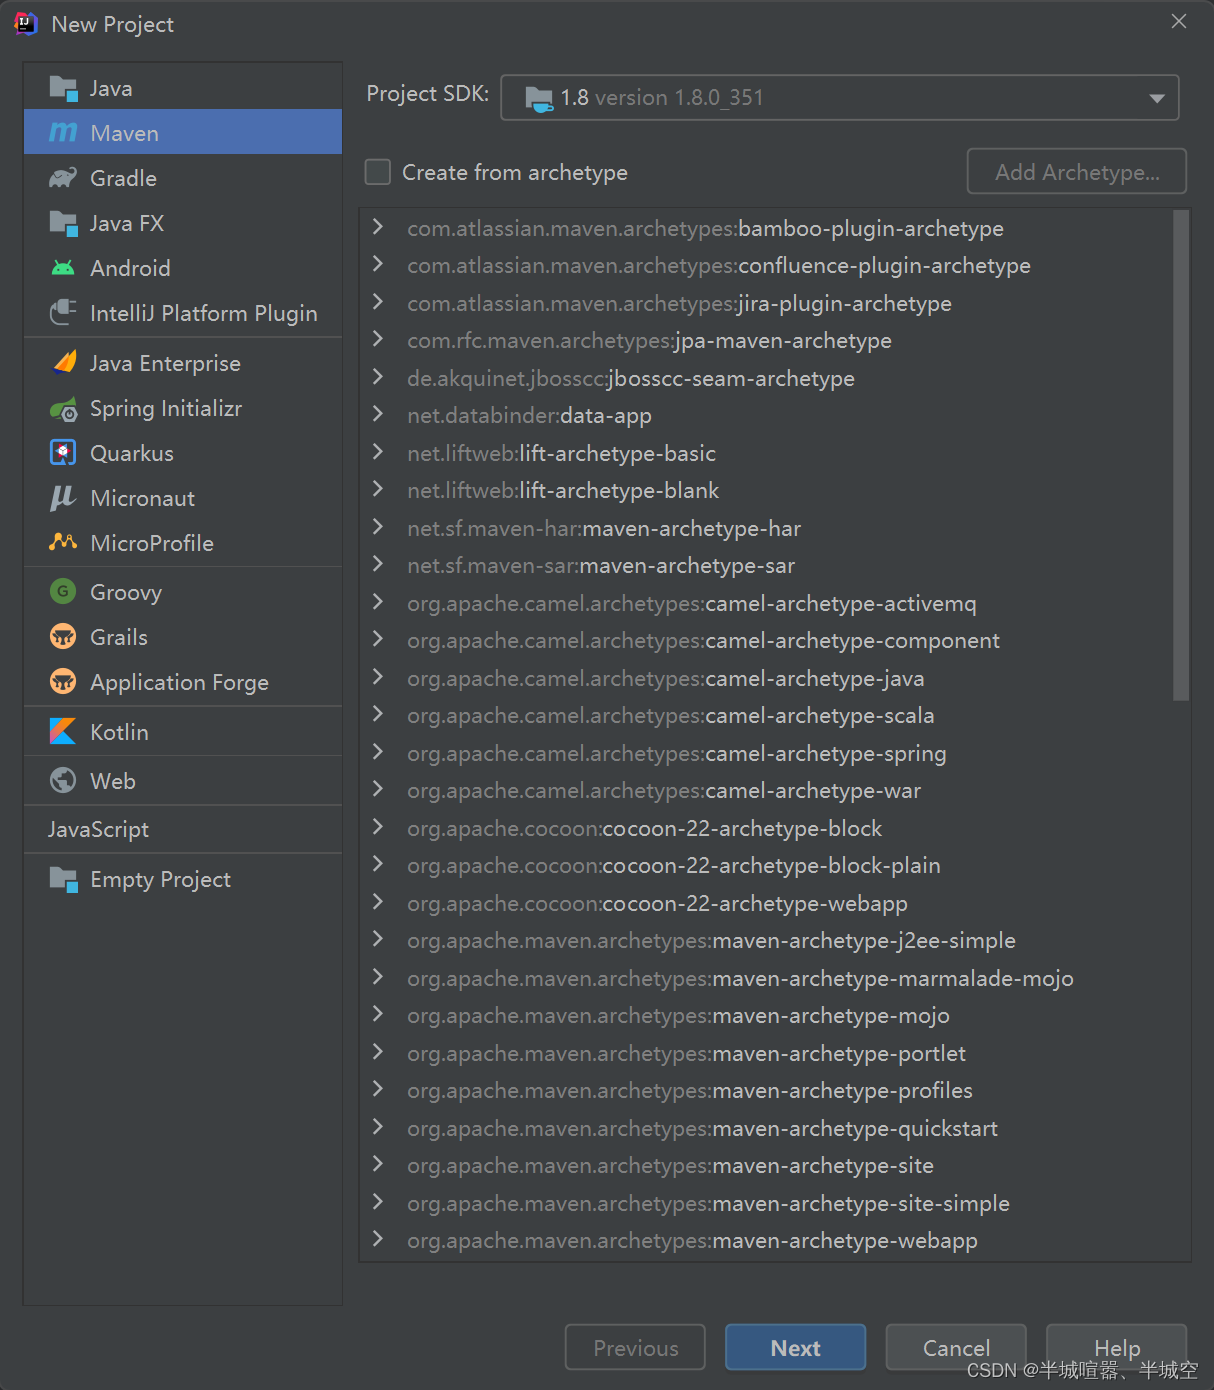Click the Help button

coord(1116,1347)
